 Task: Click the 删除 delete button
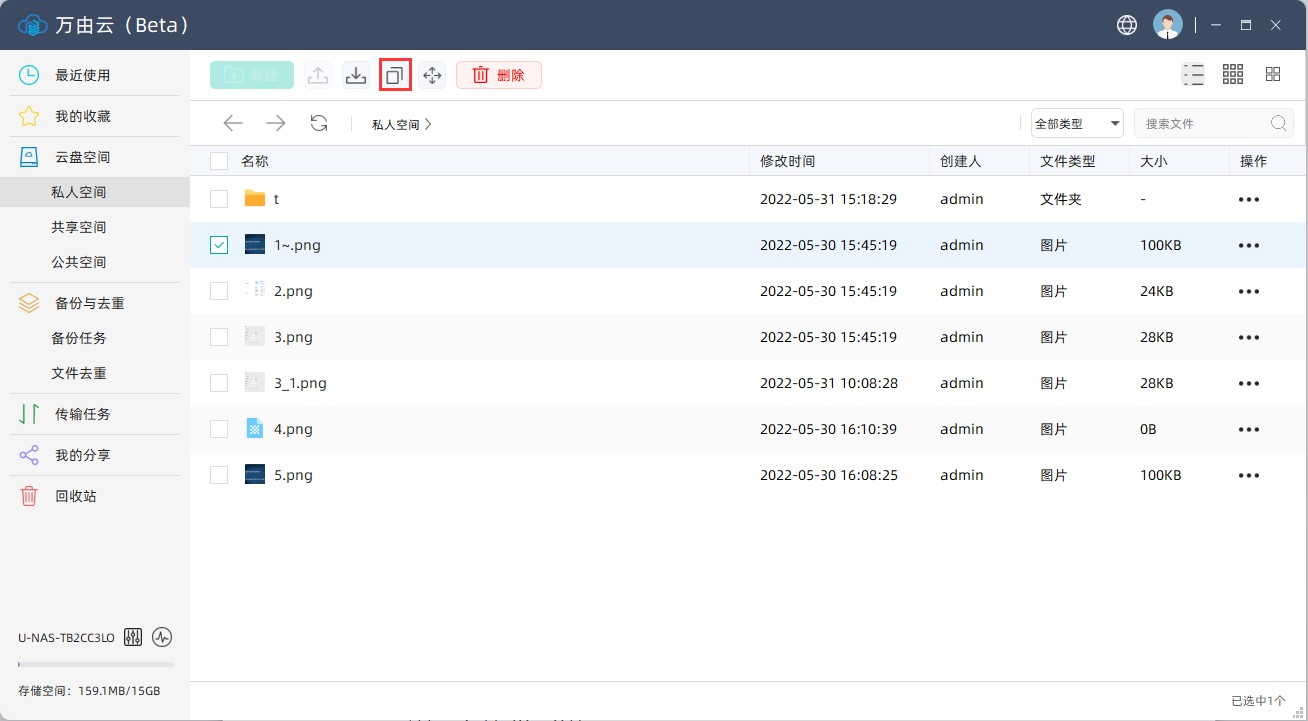(x=498, y=74)
